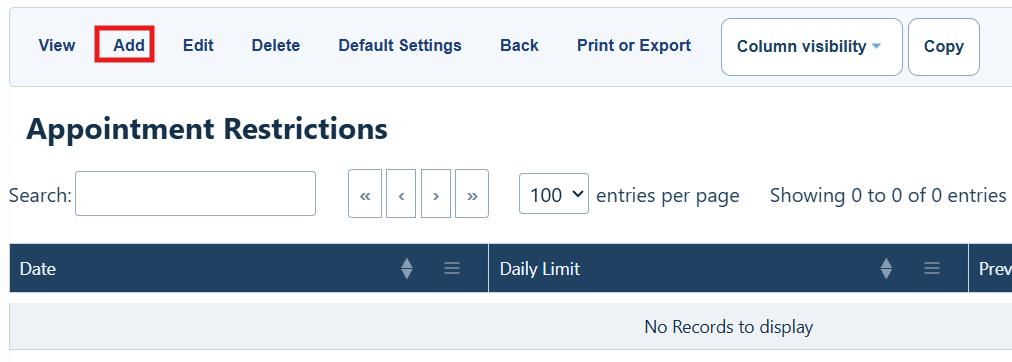Open Print or Export option
The height and width of the screenshot is (362, 1012).
634,45
